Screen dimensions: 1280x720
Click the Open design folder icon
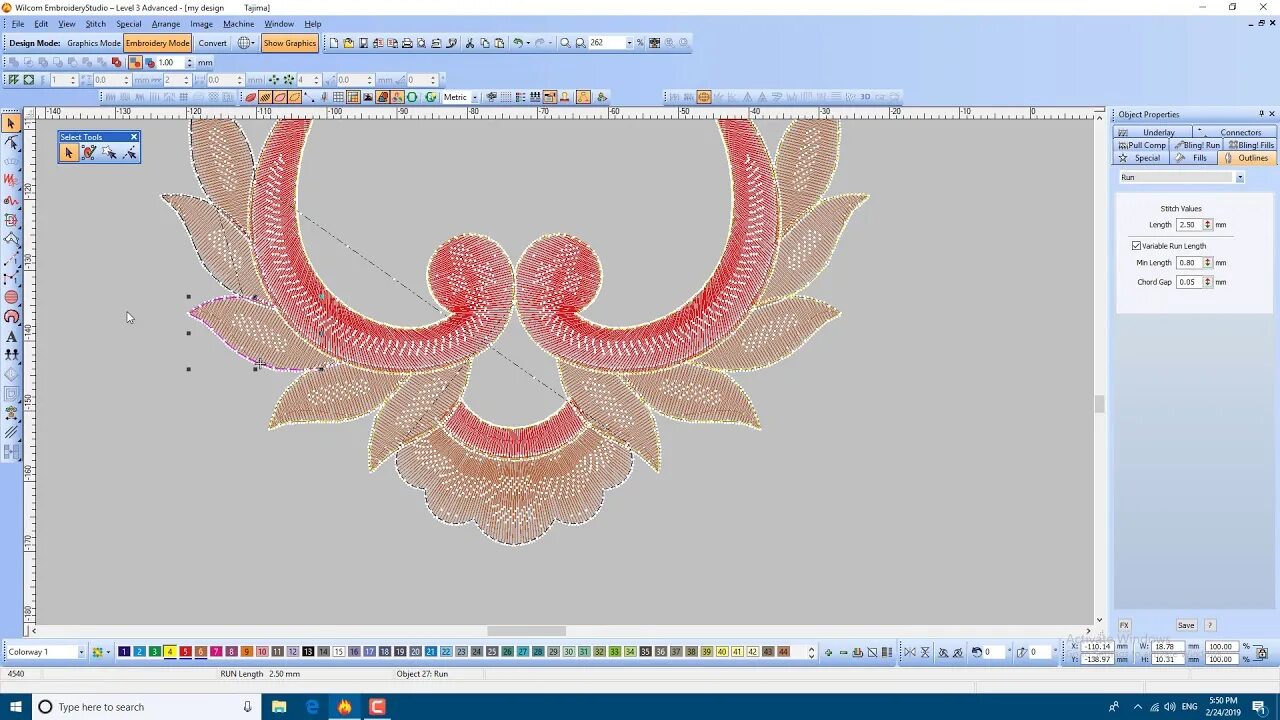pyautogui.click(x=349, y=43)
